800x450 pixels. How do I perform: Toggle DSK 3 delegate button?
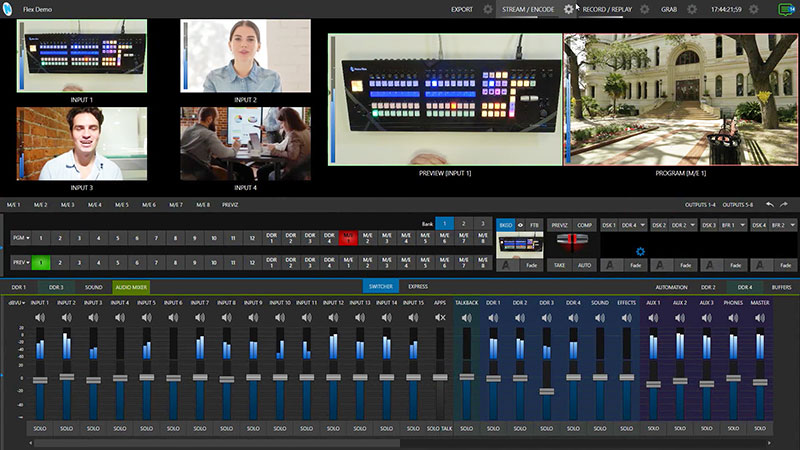709,225
